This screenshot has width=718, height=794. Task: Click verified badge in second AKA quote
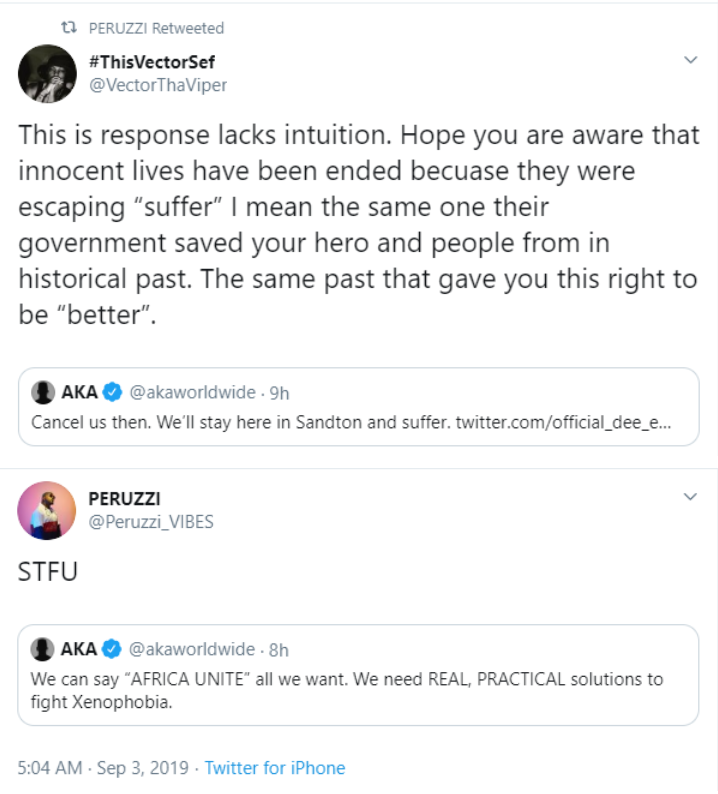coord(113,649)
